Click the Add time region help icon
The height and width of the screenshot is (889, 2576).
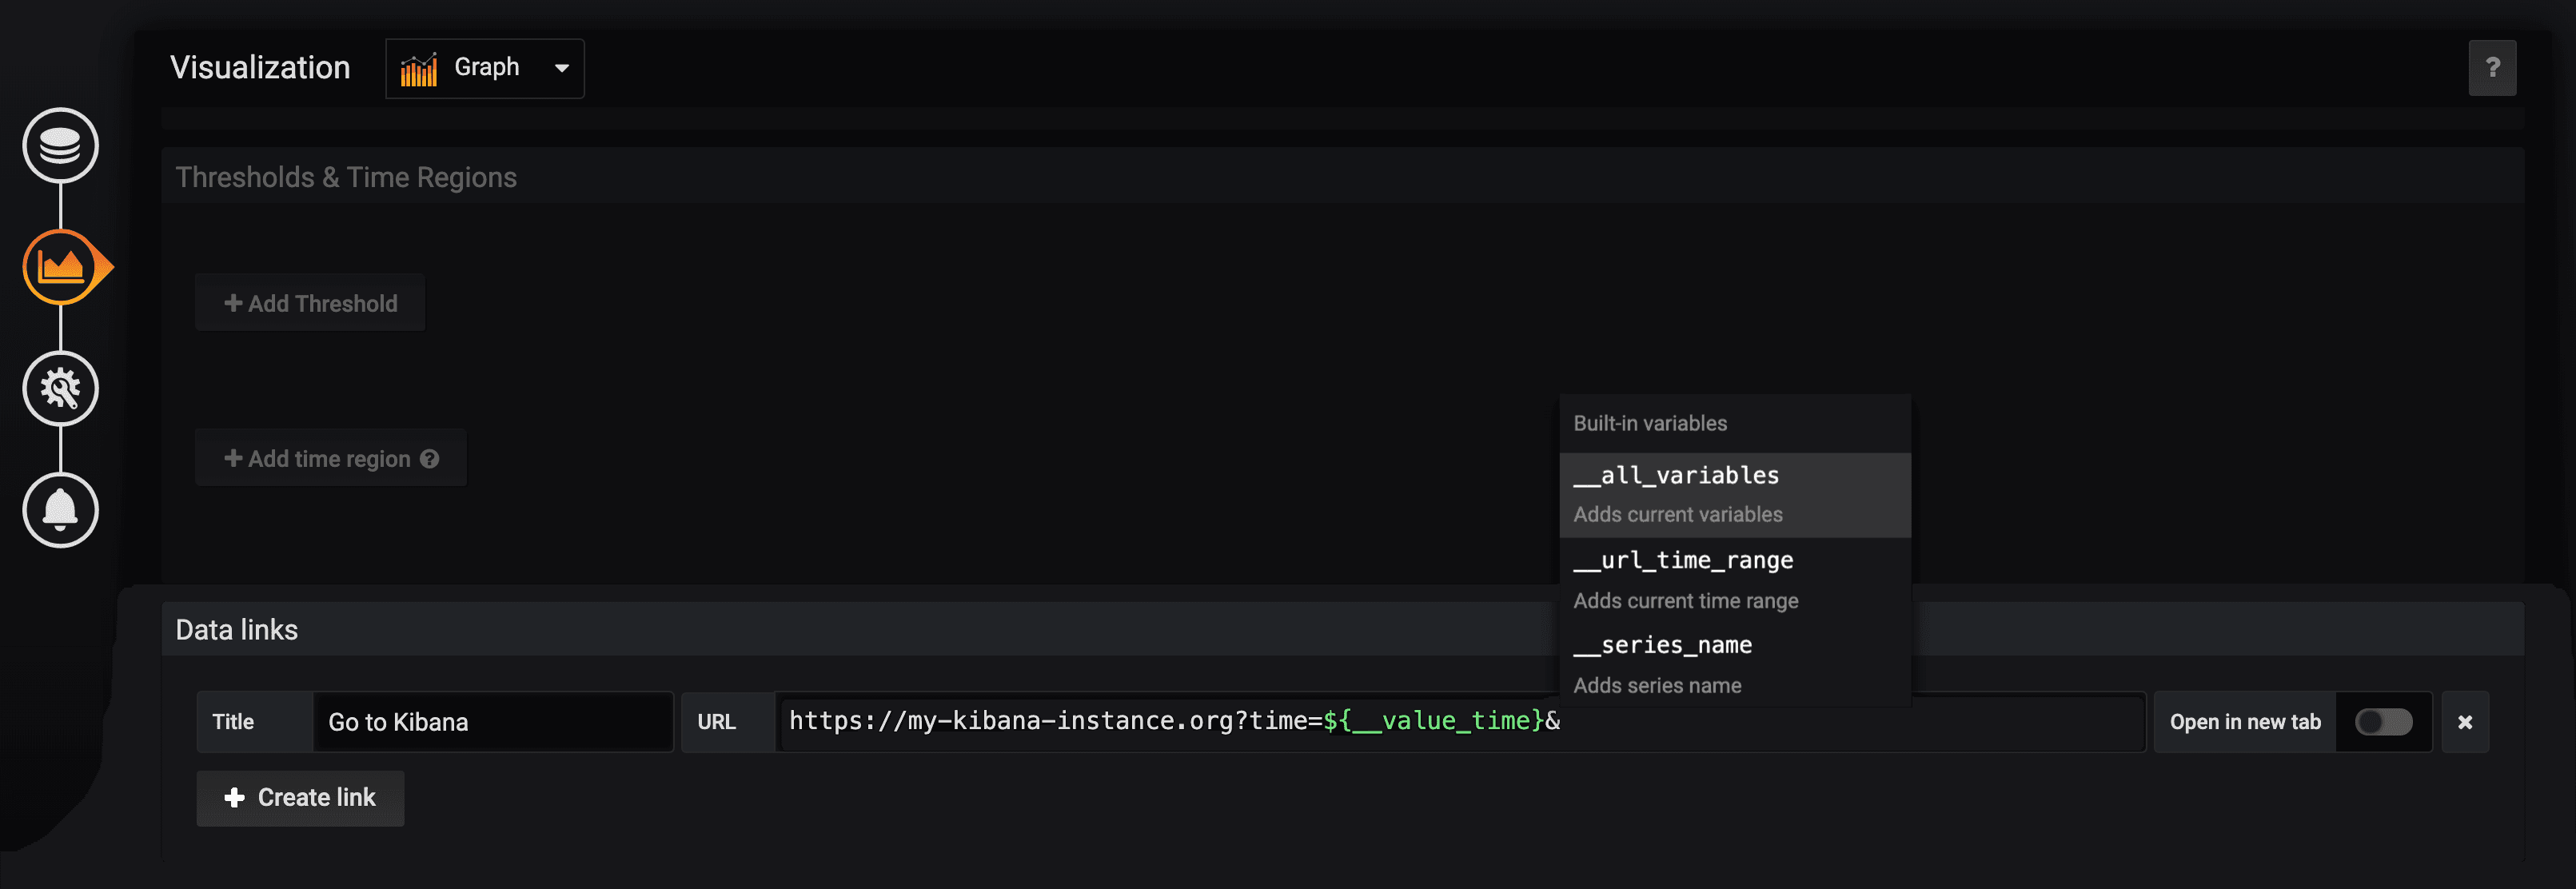pos(430,459)
